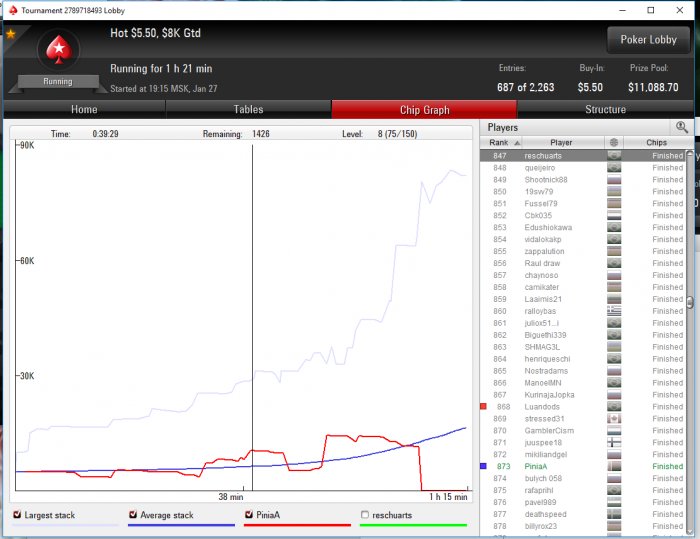This screenshot has width=700, height=539.
Task: Click the flag icon for reschuarts
Action: point(614,156)
